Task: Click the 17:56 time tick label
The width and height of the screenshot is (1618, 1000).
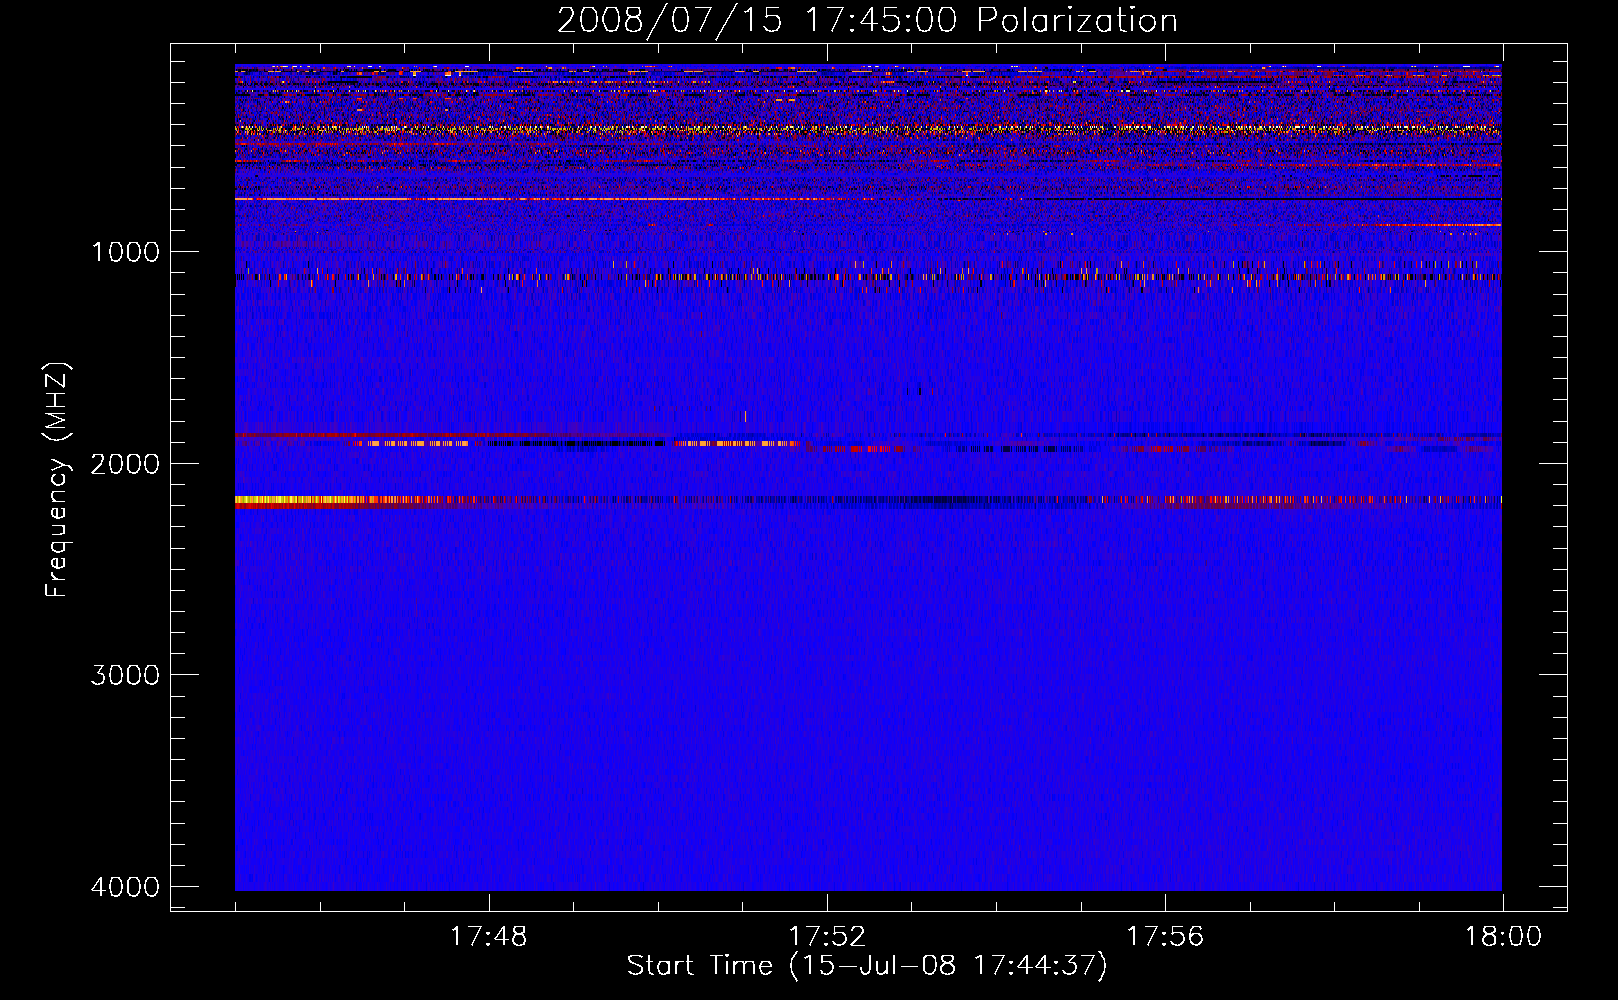Action: pos(1165,937)
